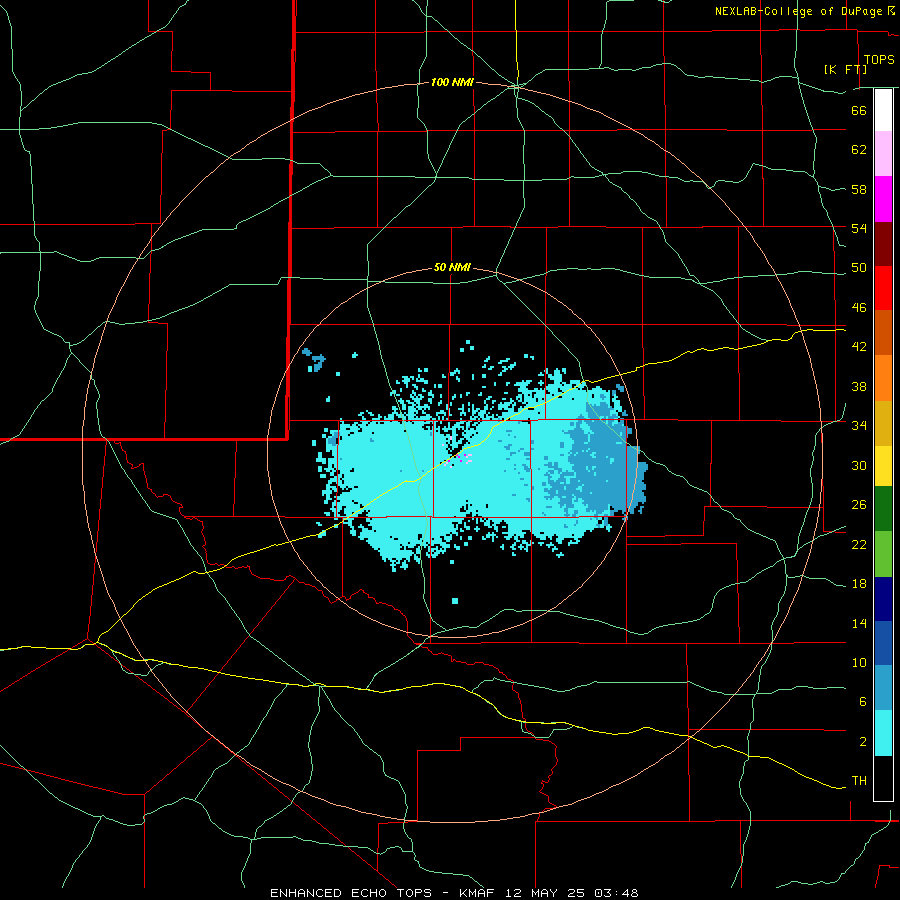Click the legend value 66

pos(859,110)
